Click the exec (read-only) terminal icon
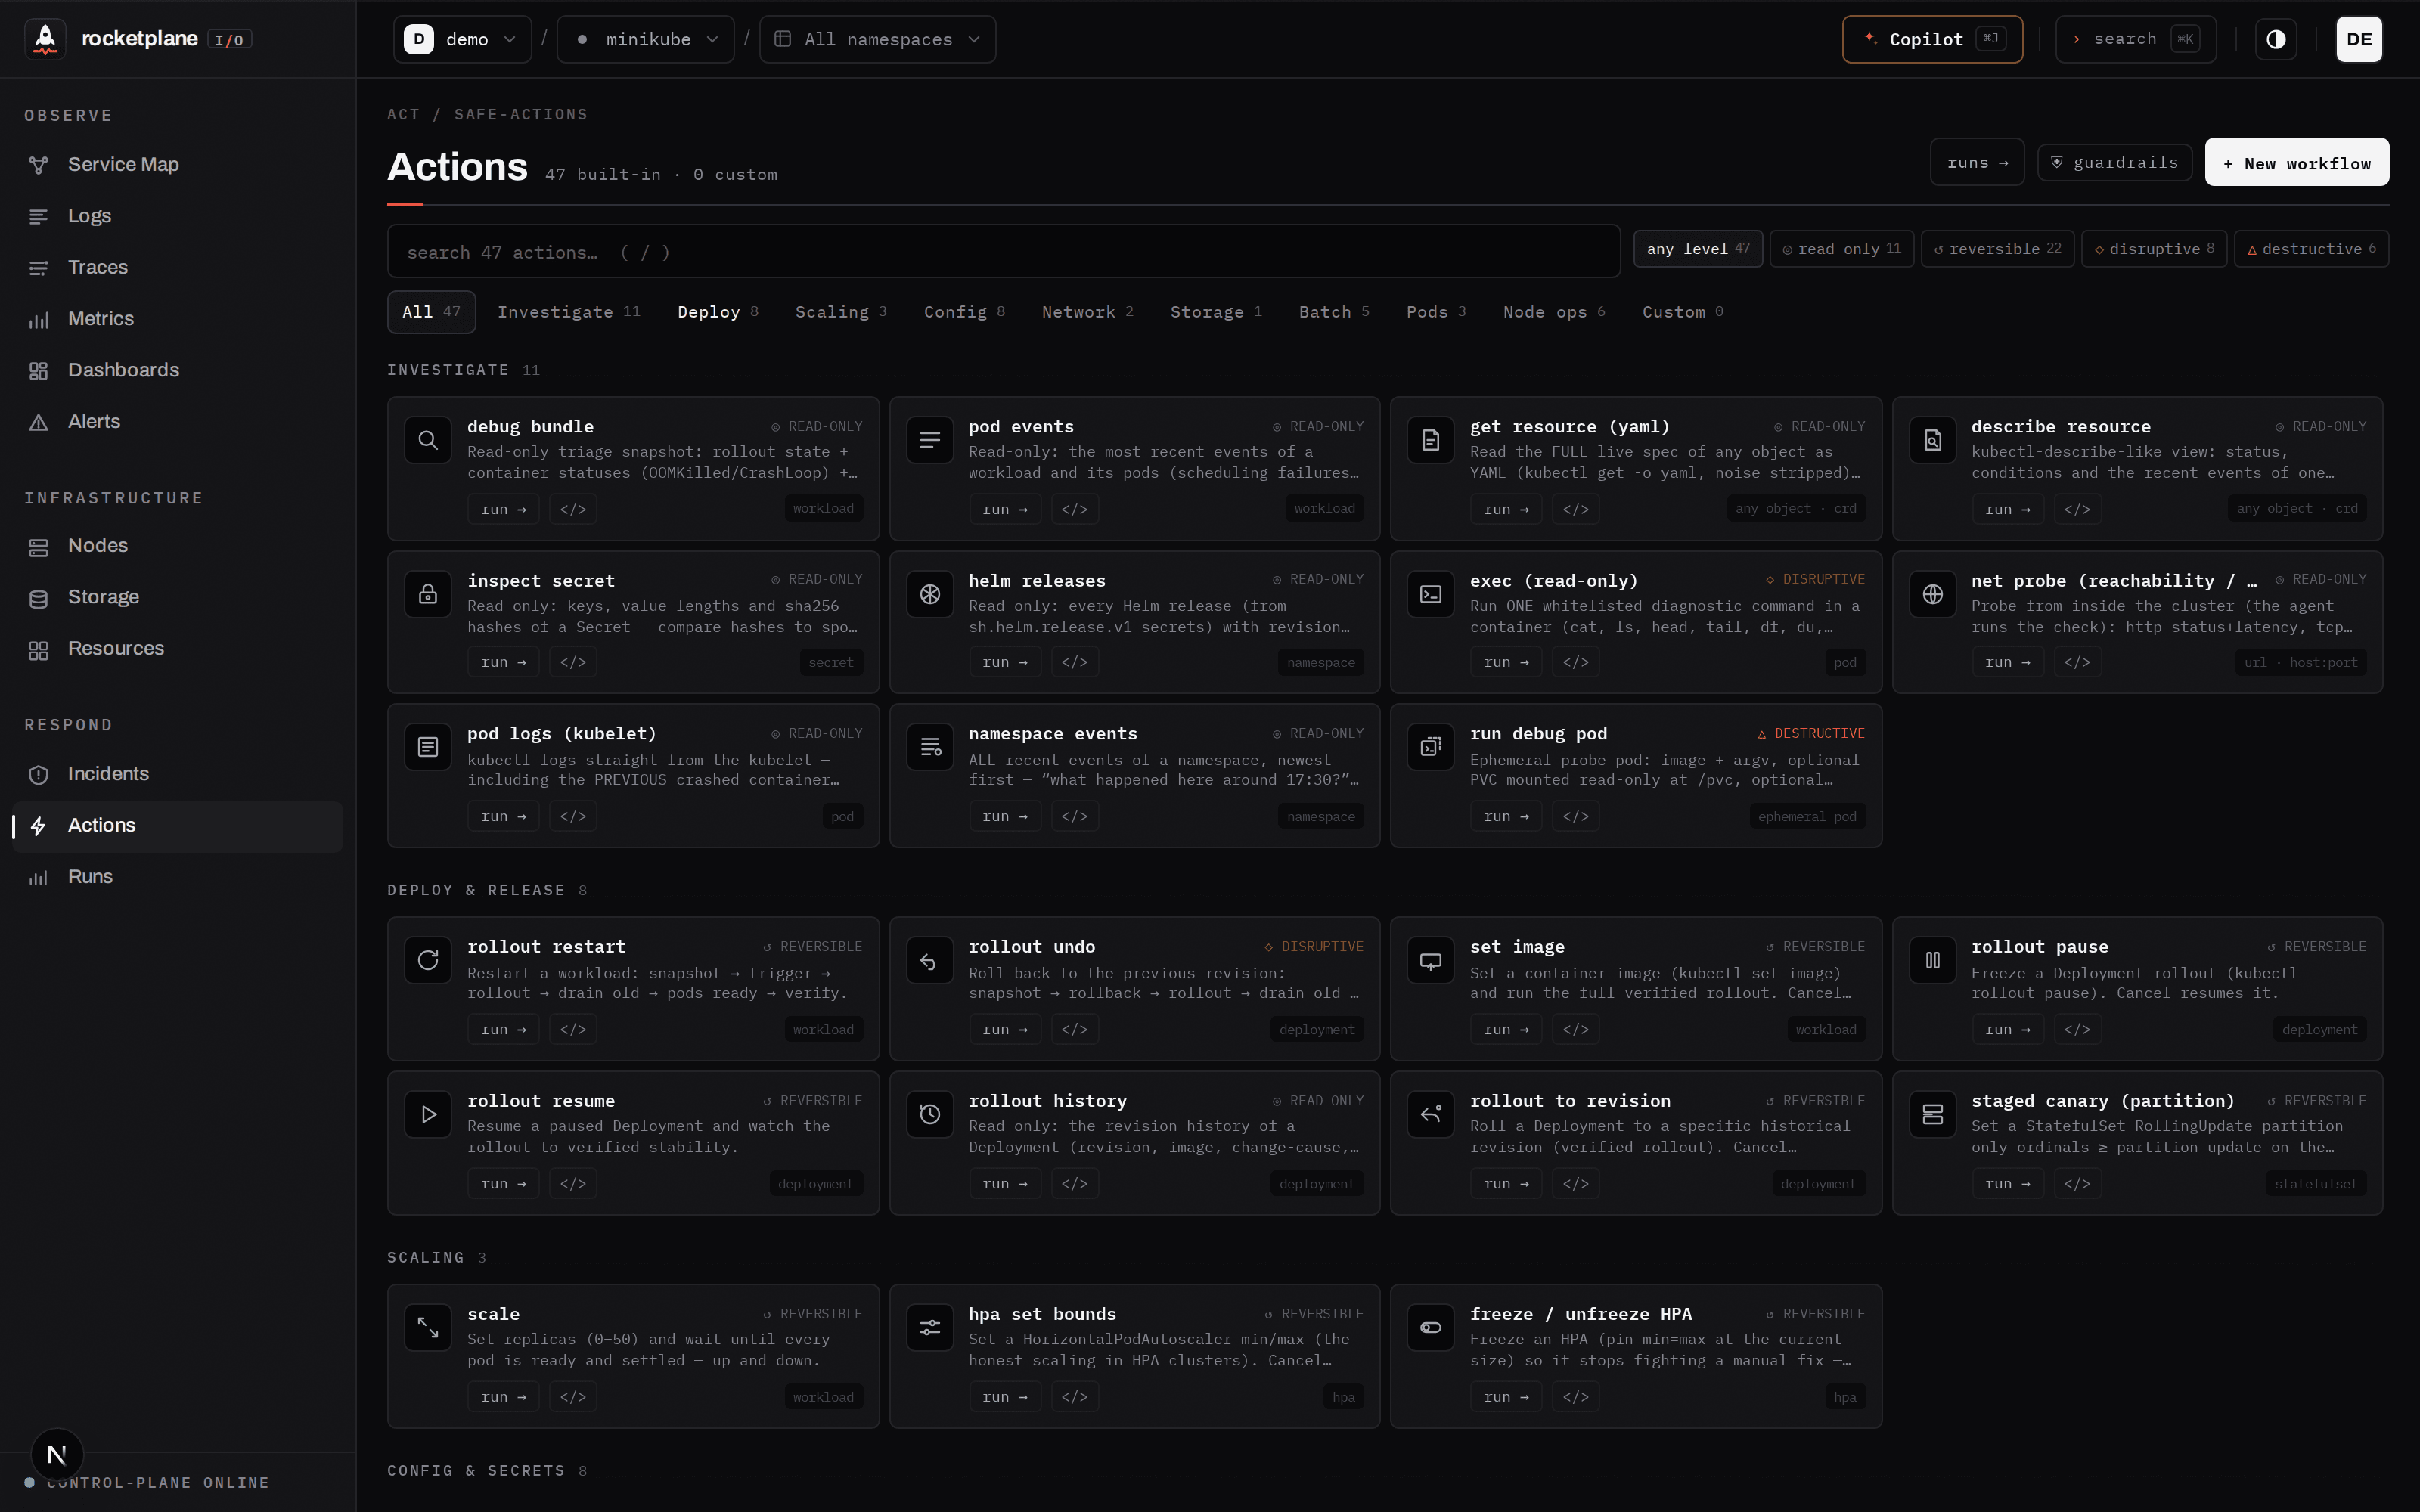This screenshot has width=2420, height=1512. 1431,594
